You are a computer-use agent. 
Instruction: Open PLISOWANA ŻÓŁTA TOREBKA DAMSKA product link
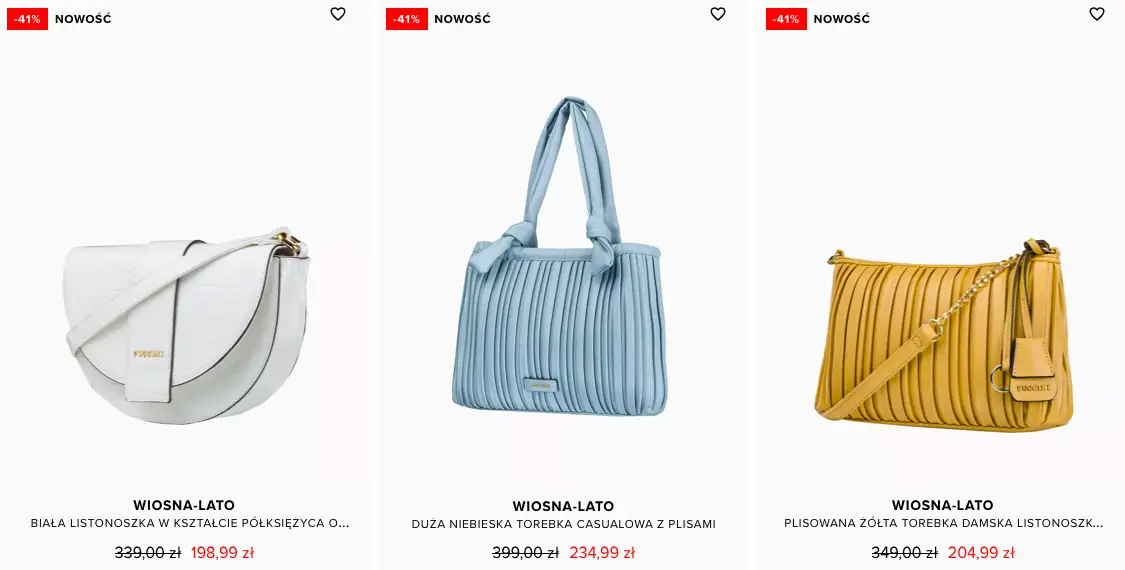pyautogui.click(x=943, y=523)
